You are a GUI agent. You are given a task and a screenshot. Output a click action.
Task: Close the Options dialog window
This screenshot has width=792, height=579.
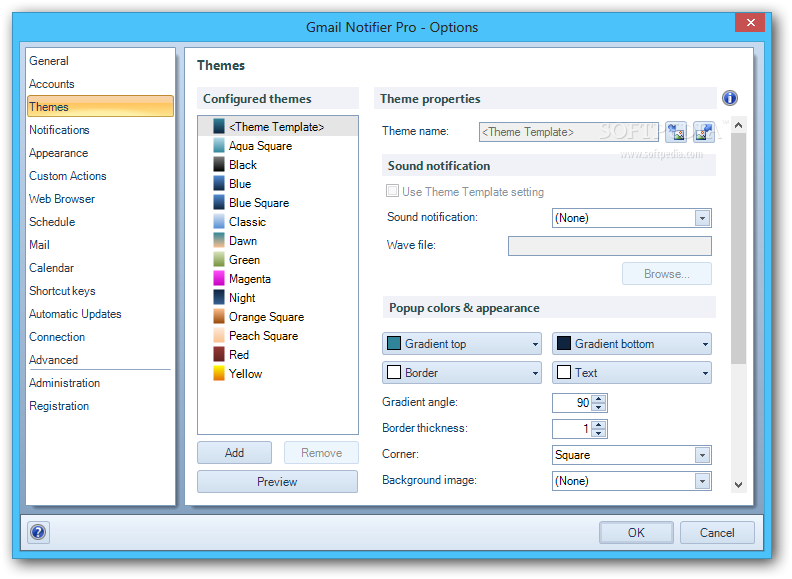(751, 23)
